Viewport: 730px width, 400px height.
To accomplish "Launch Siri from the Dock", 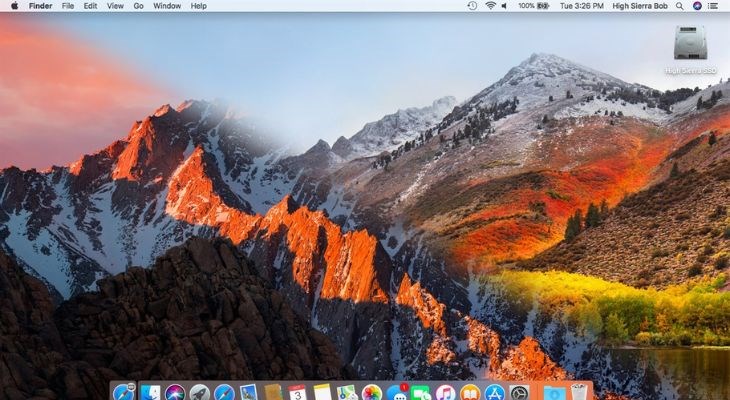I will pos(175,392).
